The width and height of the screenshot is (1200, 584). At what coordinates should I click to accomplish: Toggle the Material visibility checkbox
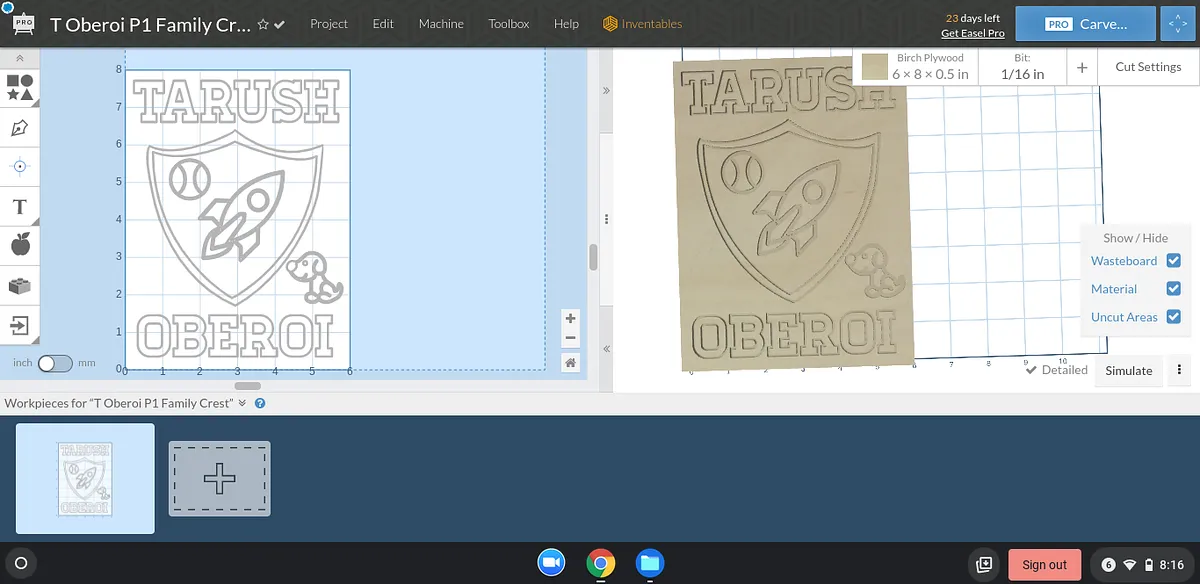pos(1174,289)
